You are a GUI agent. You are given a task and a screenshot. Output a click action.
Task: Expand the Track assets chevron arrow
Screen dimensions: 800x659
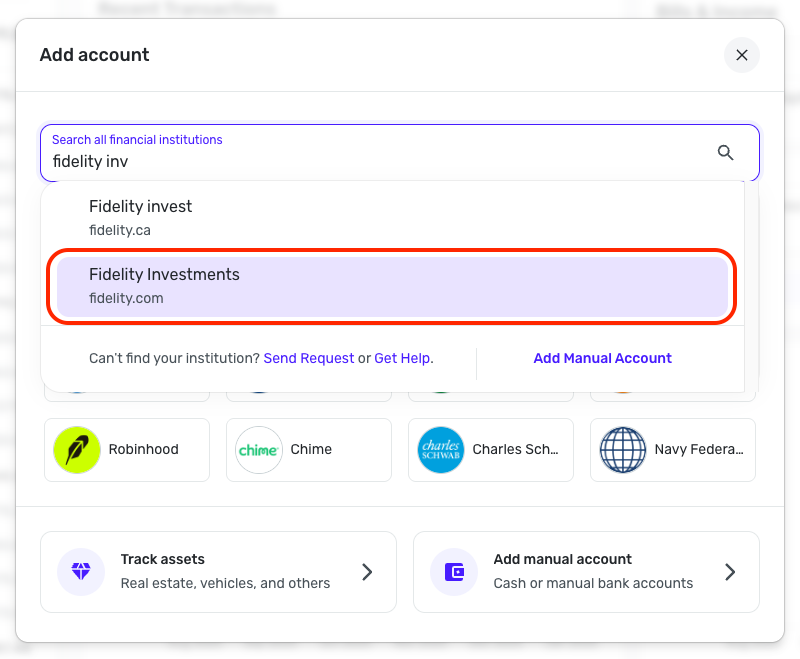point(367,572)
